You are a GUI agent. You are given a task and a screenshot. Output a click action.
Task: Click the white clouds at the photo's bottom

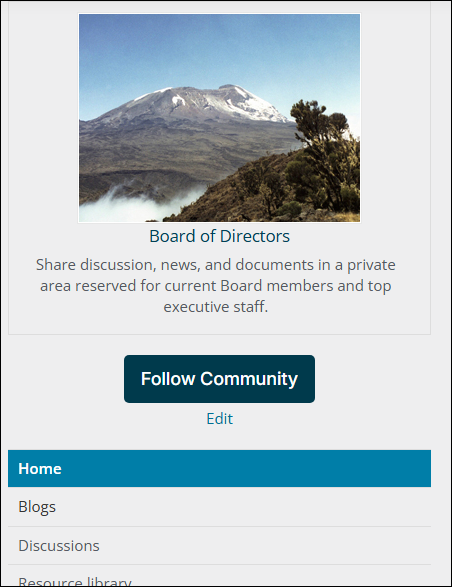tap(135, 204)
